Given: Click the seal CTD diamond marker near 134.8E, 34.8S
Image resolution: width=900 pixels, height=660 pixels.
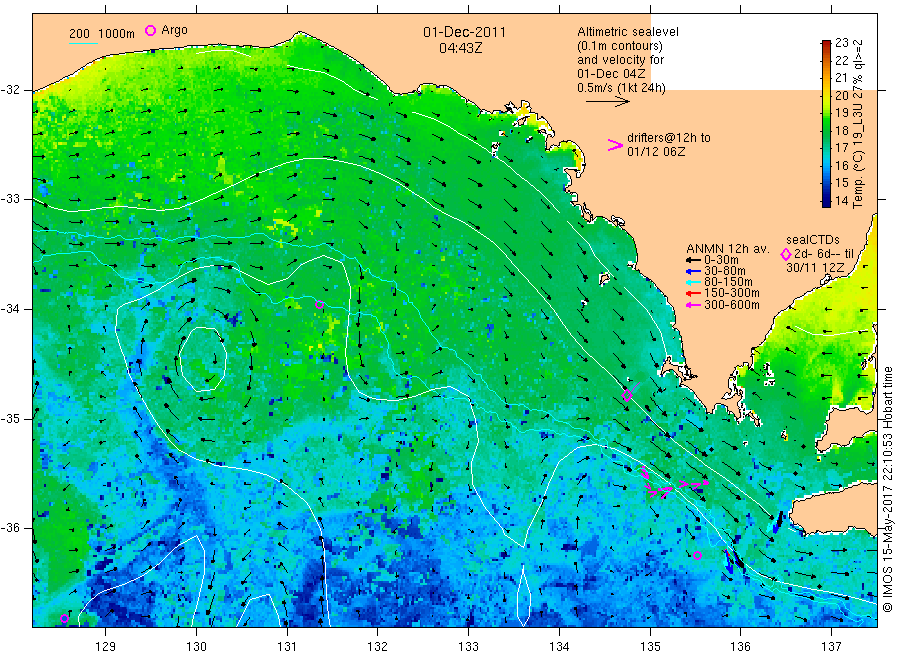Looking at the screenshot, I should point(627,395).
